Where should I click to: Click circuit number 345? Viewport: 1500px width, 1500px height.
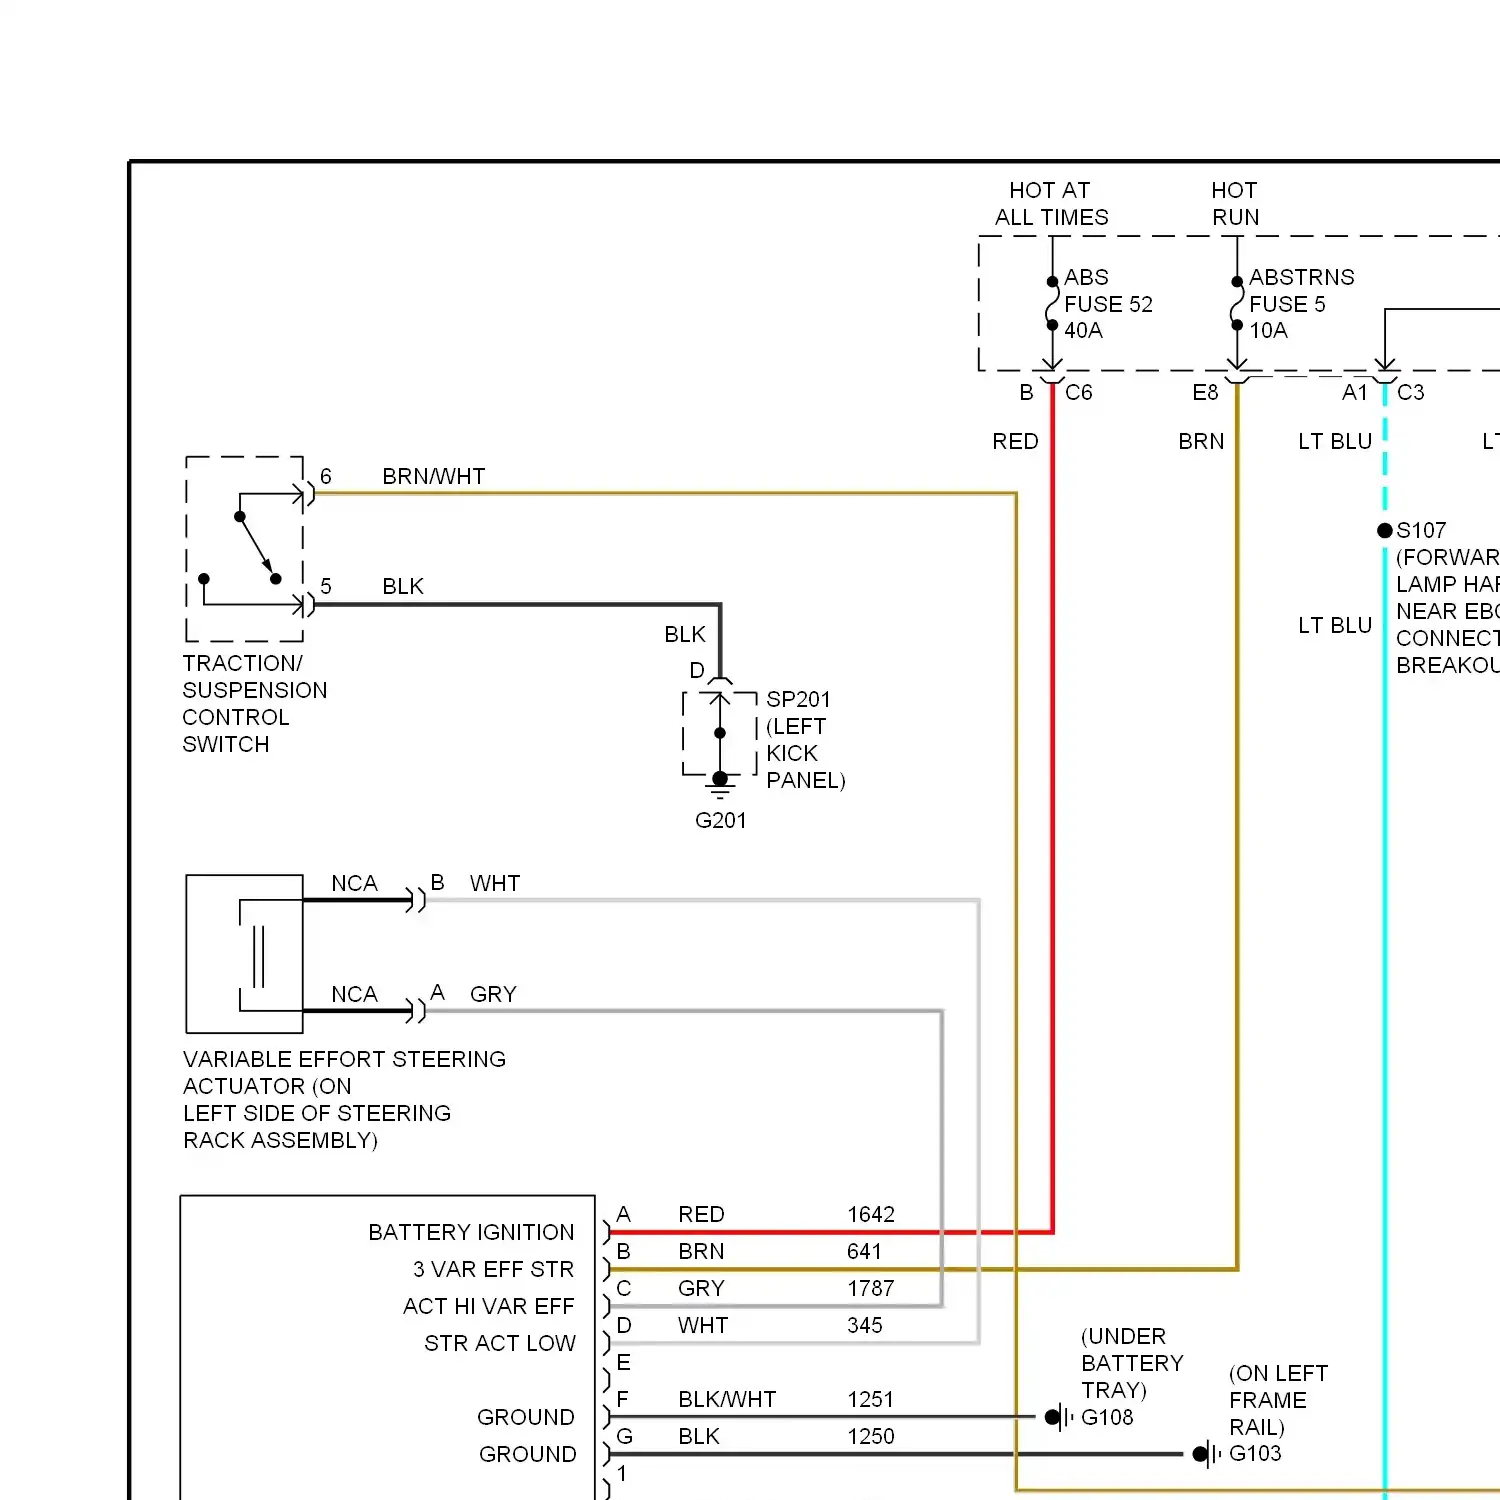pyautogui.click(x=865, y=1326)
